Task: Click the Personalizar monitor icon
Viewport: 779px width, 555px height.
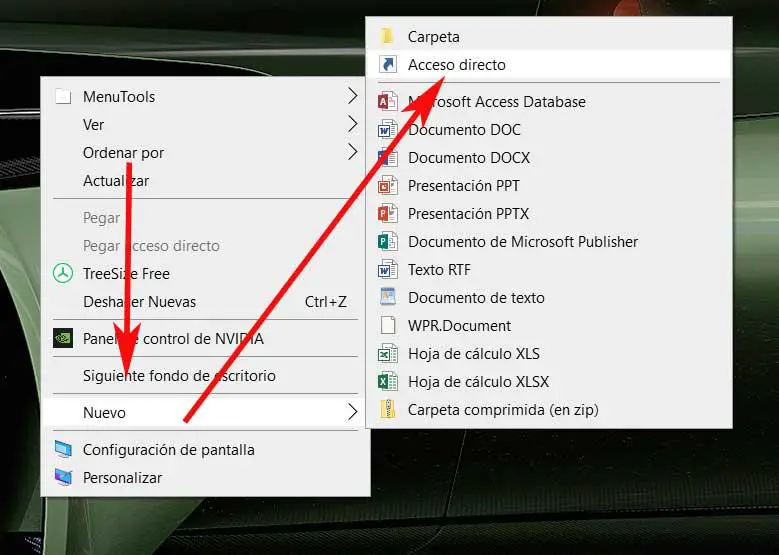Action: point(63,477)
